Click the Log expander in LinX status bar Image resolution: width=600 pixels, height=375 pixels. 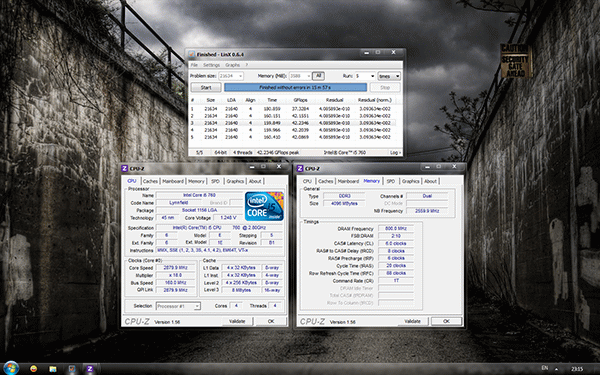click(x=396, y=152)
